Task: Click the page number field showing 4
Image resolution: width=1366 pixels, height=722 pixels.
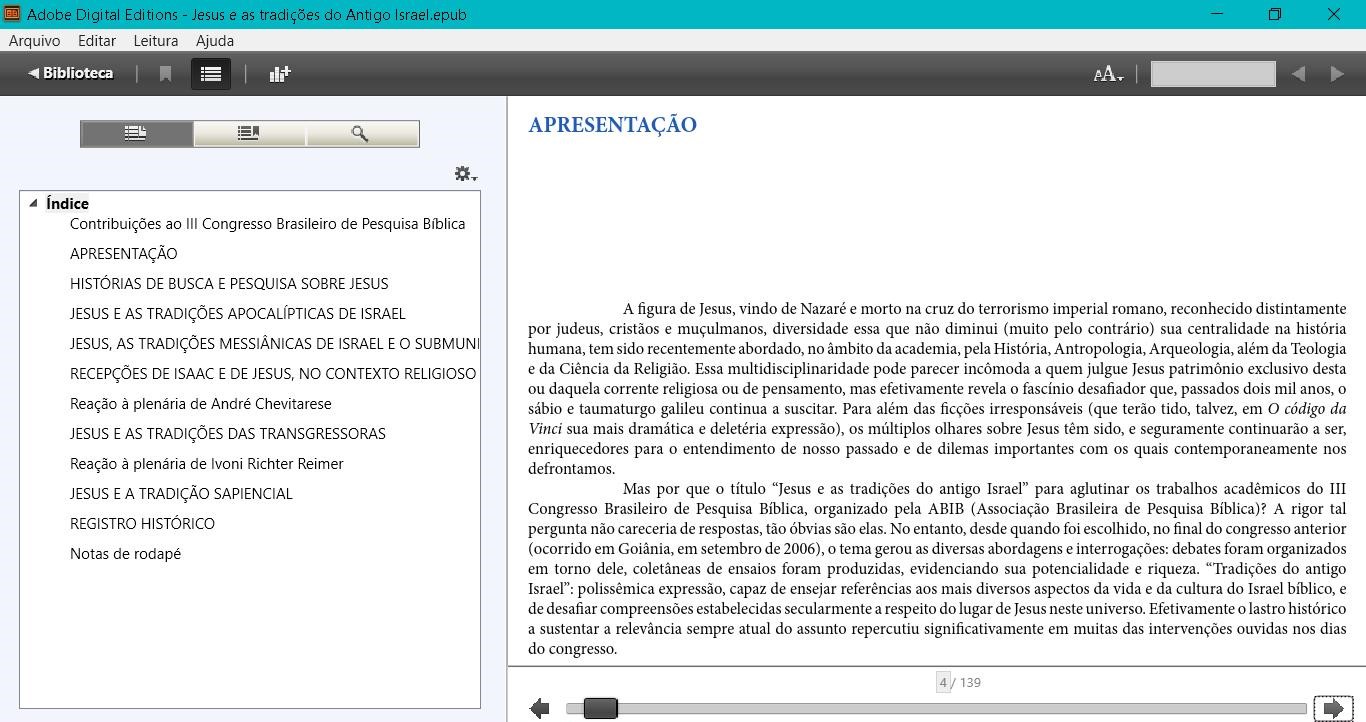Action: click(942, 682)
